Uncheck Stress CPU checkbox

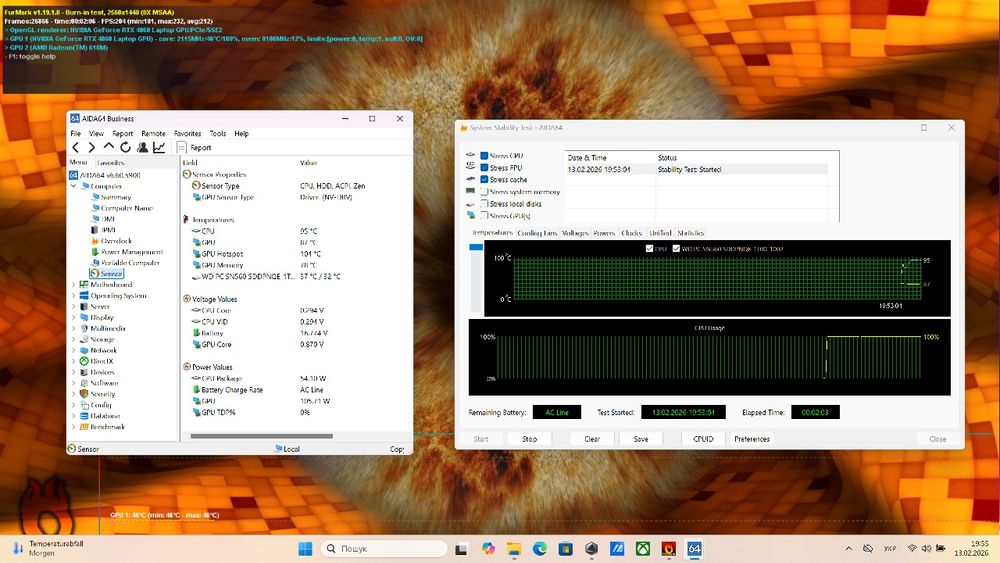point(484,156)
